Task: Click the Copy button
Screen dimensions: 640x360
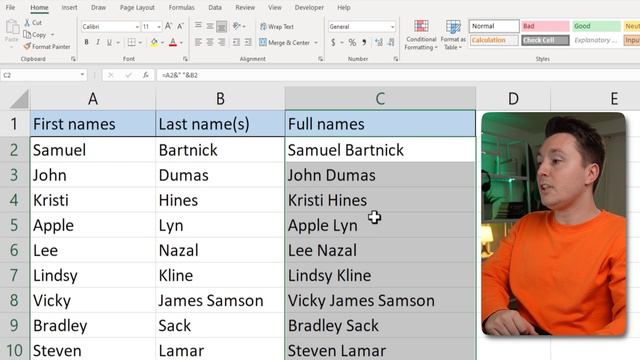Action: tap(35, 35)
